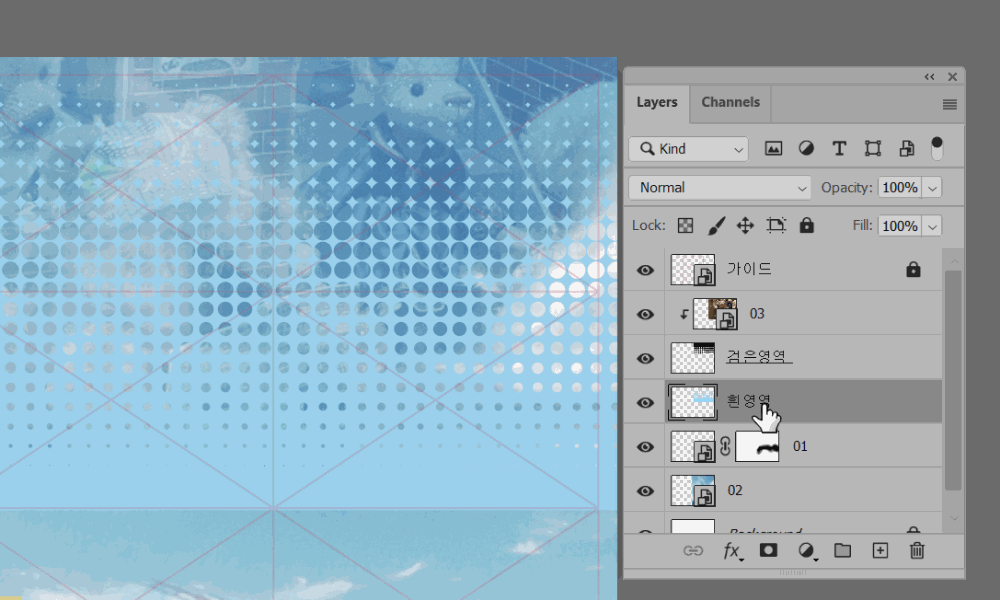
Task: Lock image pixels brush icon
Action: pyautogui.click(x=716, y=226)
